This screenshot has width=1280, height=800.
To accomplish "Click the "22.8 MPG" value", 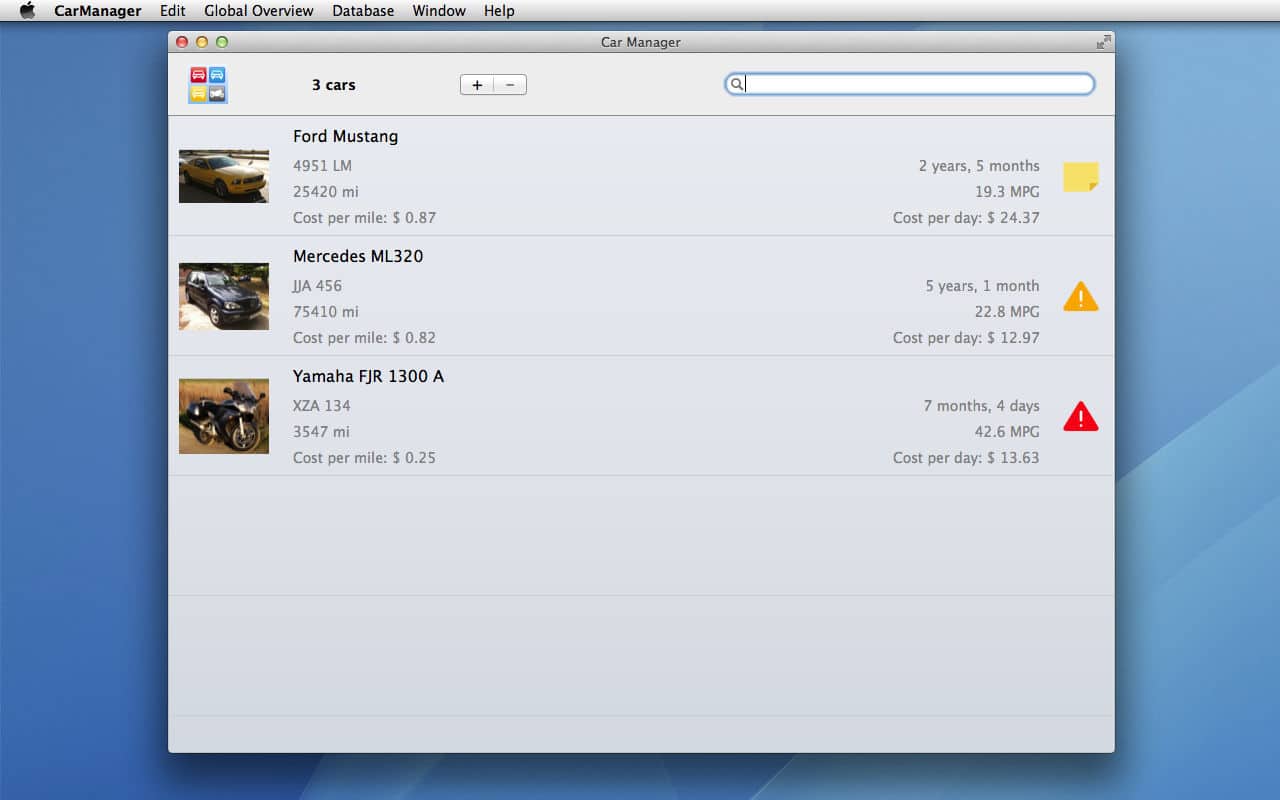I will [1007, 312].
